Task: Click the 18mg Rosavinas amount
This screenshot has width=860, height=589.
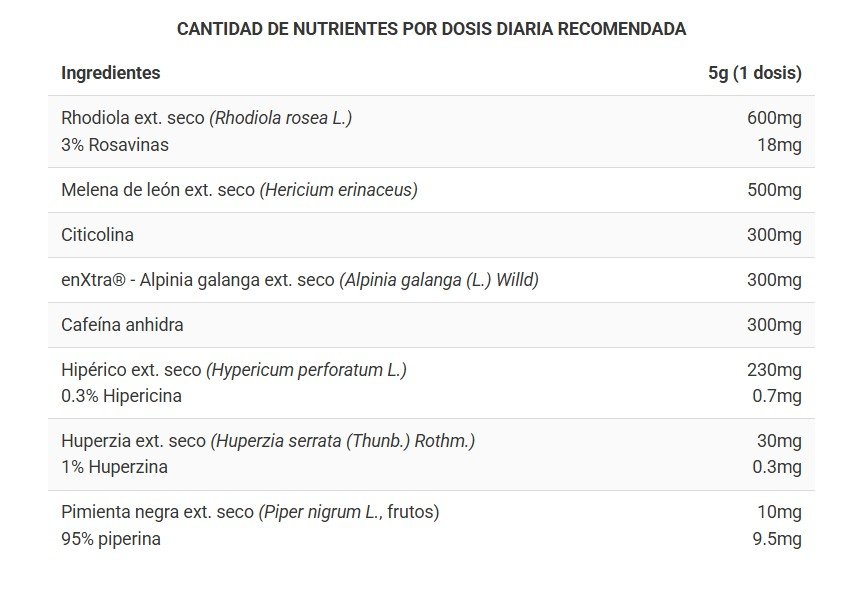Action: tap(779, 145)
